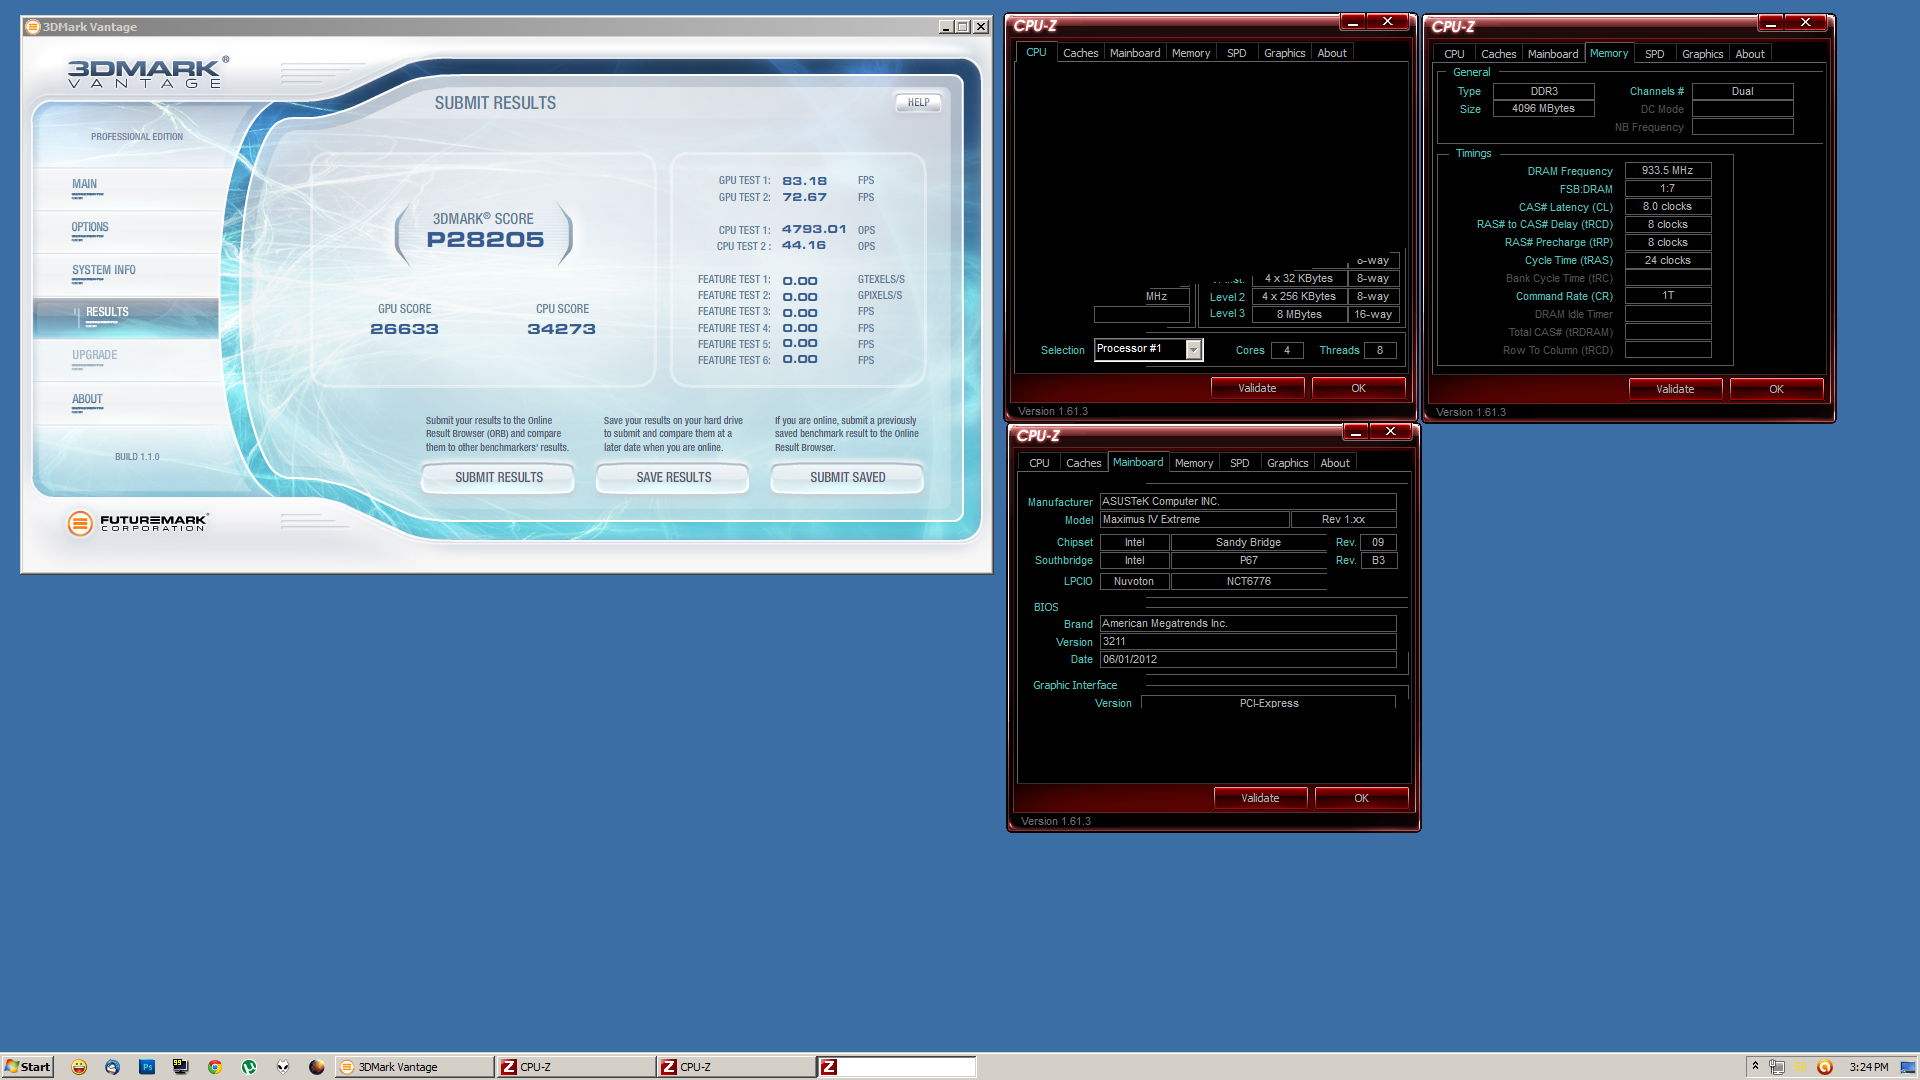Open Memory tab in the Mainboard CPU-Z window
Image resolution: width=1920 pixels, height=1080 pixels.
pos(1194,463)
